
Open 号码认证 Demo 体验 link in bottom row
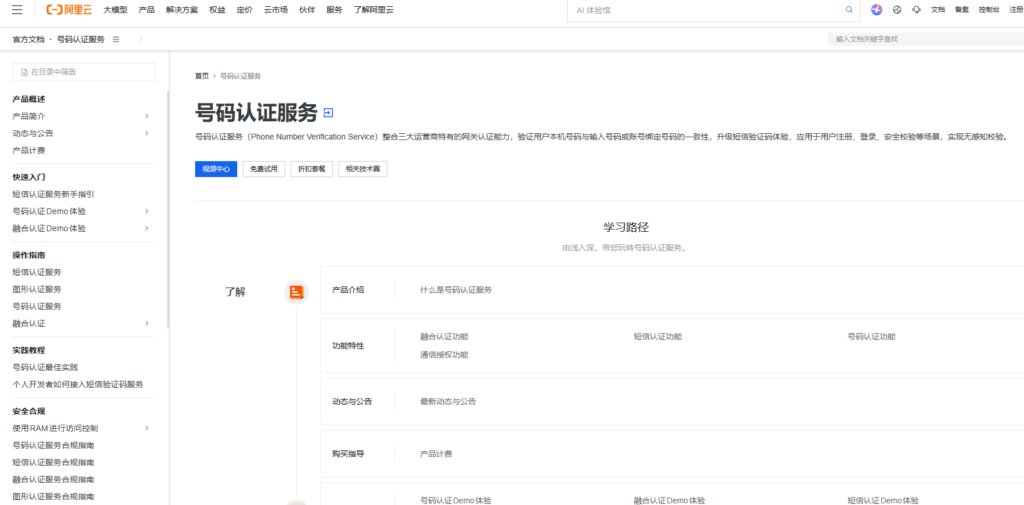[x=456, y=500]
